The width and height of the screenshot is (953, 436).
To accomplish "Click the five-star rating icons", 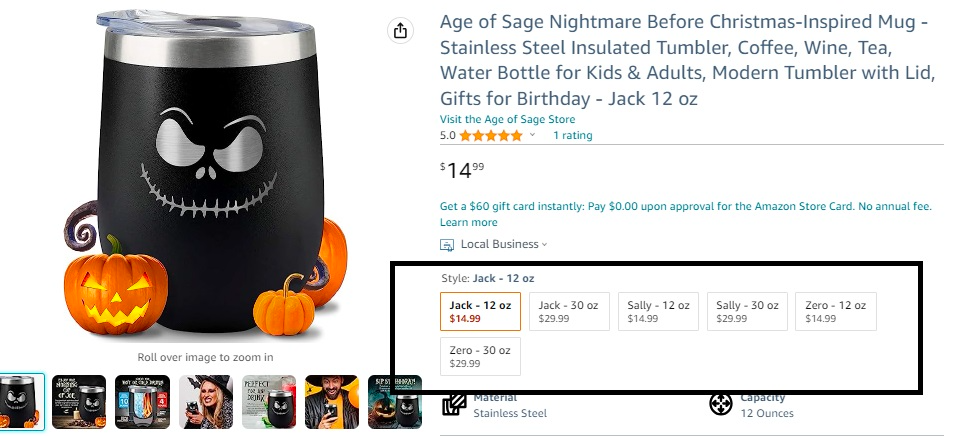I will click(x=490, y=136).
